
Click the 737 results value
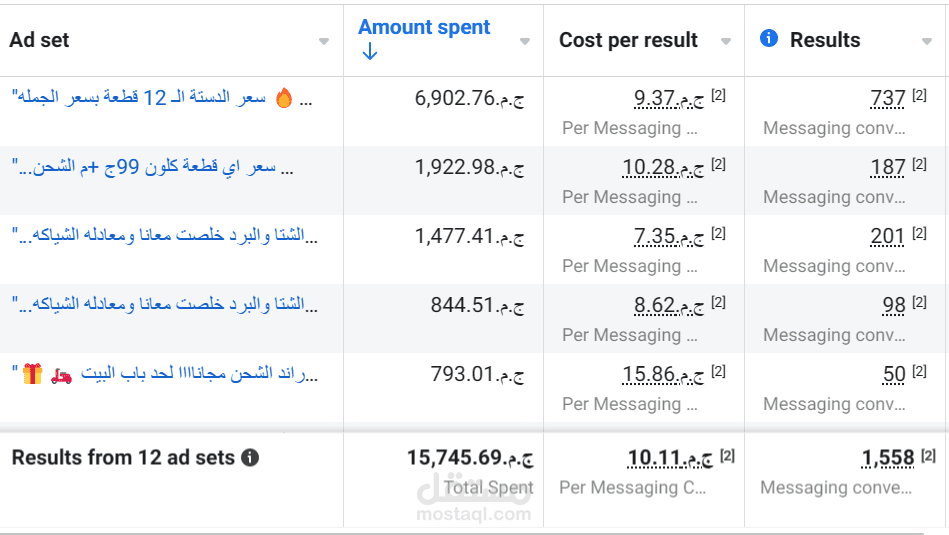888,98
